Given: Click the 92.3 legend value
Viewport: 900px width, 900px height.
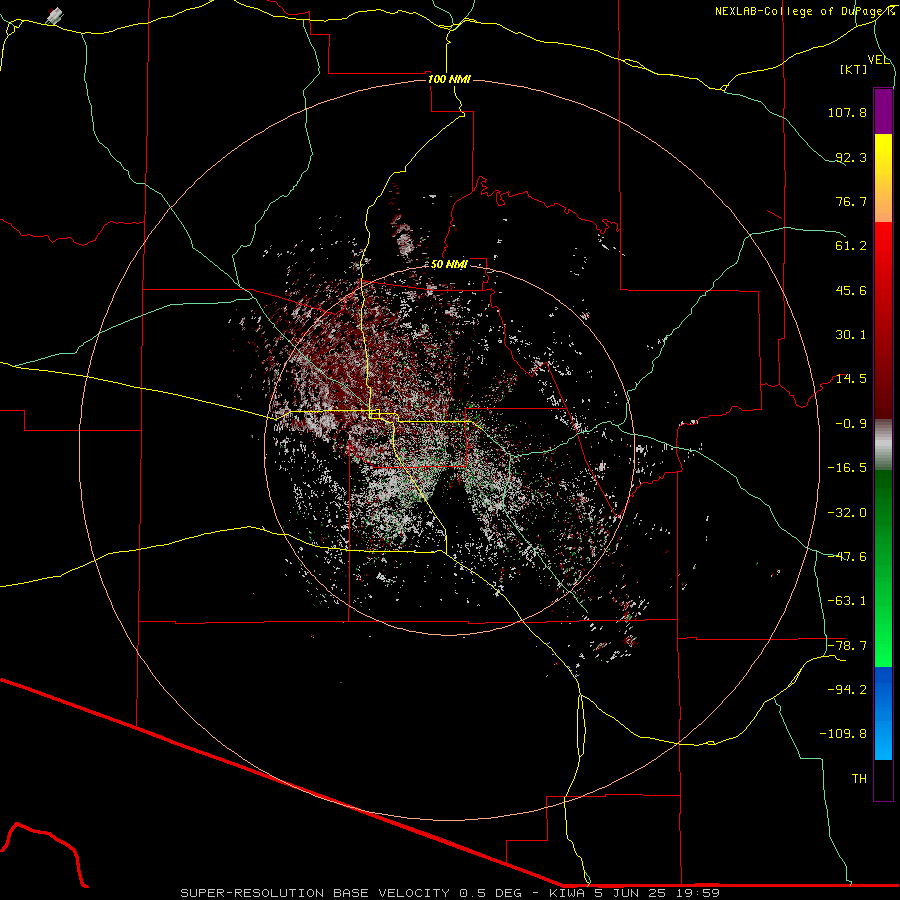Looking at the screenshot, I should pos(851,157).
